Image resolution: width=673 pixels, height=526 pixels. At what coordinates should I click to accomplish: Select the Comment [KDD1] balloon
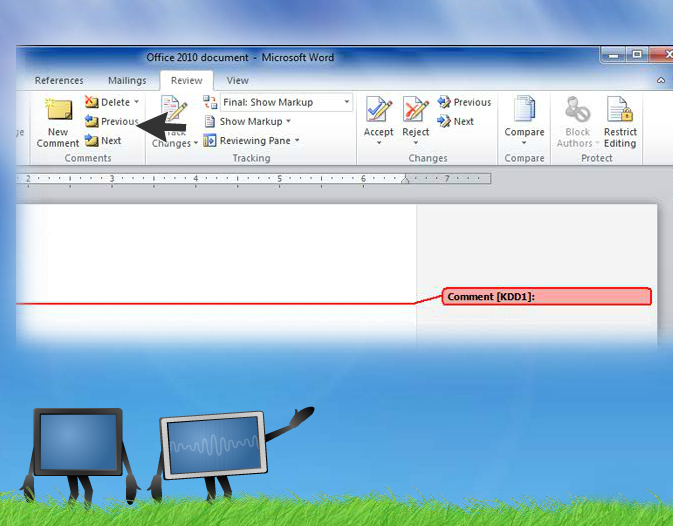pos(547,297)
